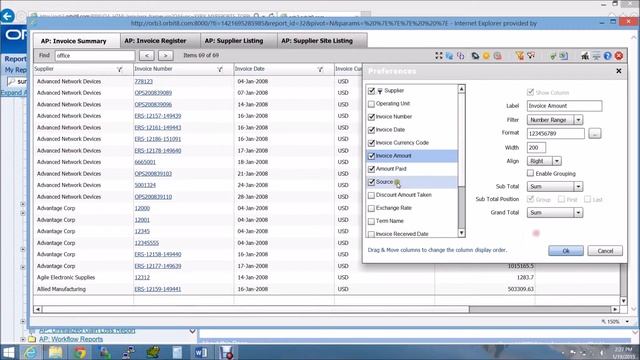
Task: Open invoice link 12345555
Action: point(147,243)
